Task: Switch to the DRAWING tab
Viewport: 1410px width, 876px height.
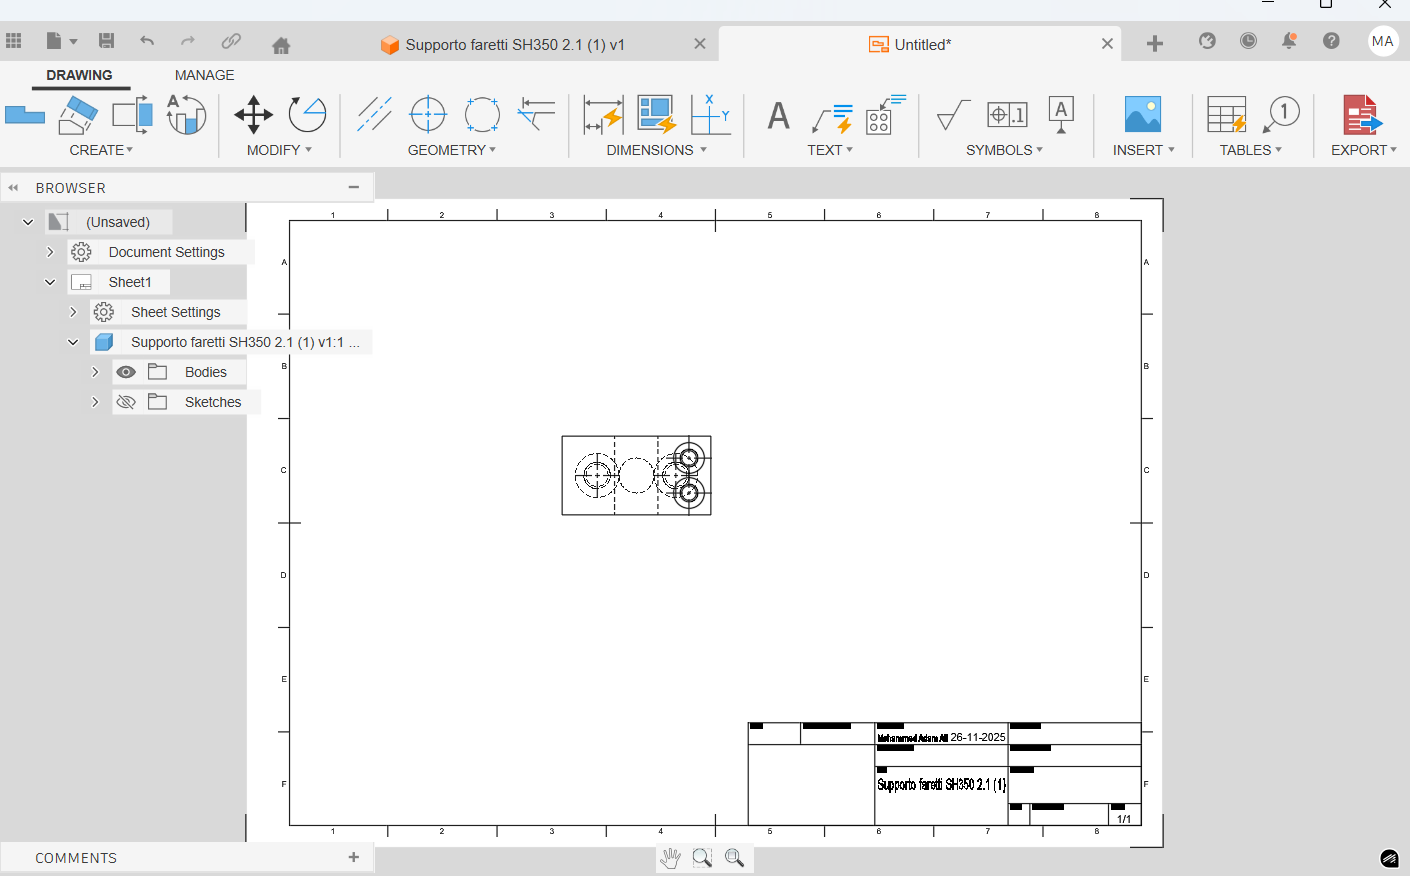Action: [79, 75]
